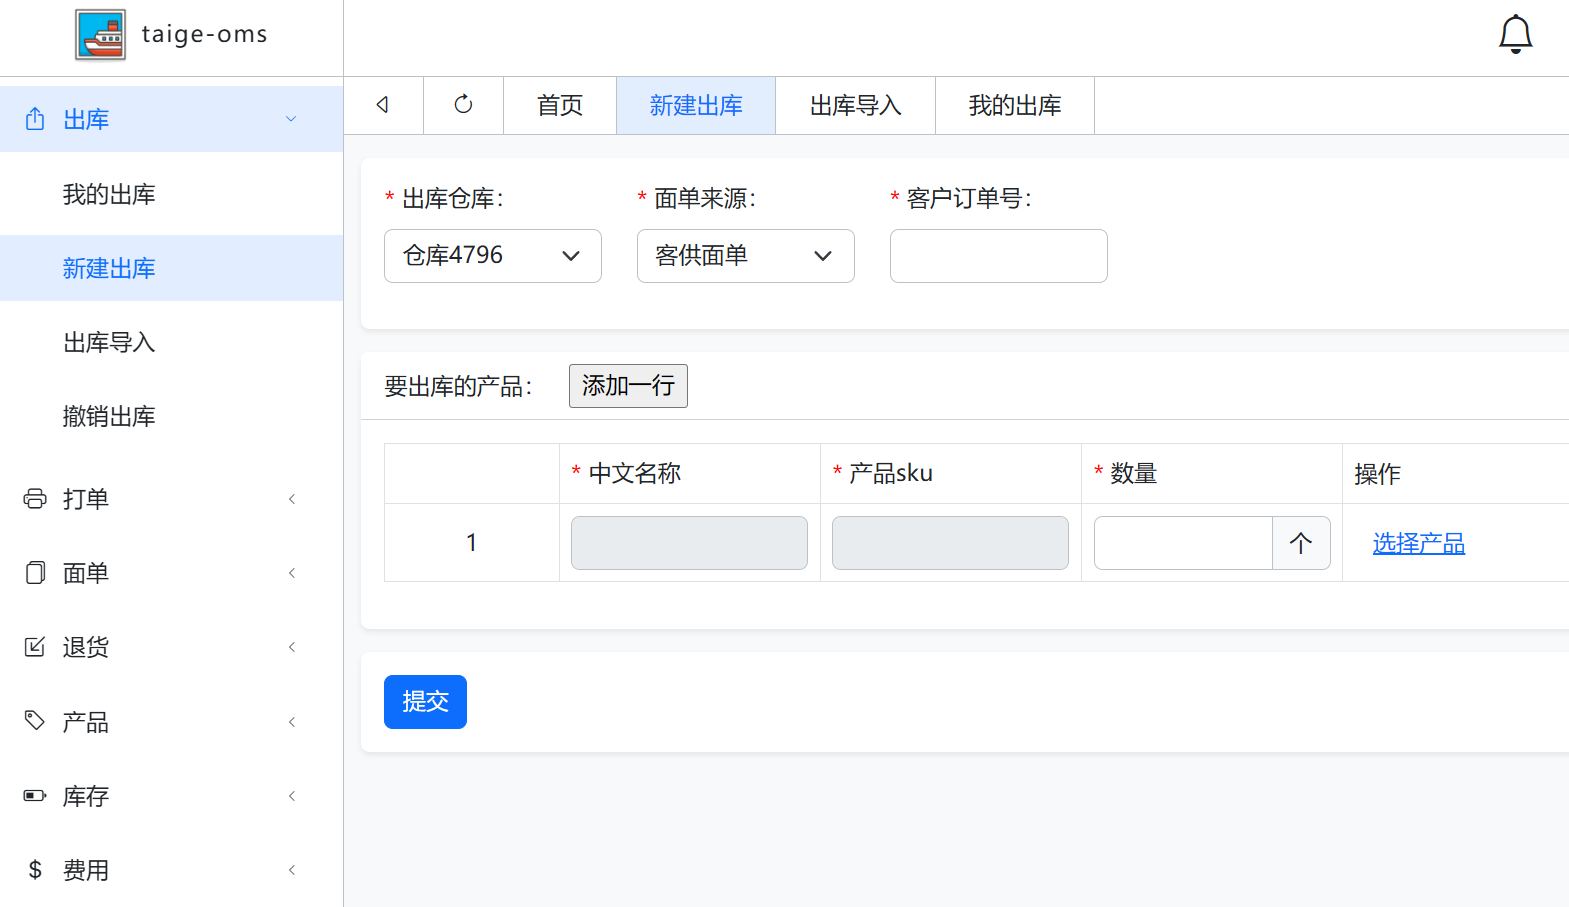Click the 费用 dollar icon
1569x907 pixels.
[x=35, y=870]
